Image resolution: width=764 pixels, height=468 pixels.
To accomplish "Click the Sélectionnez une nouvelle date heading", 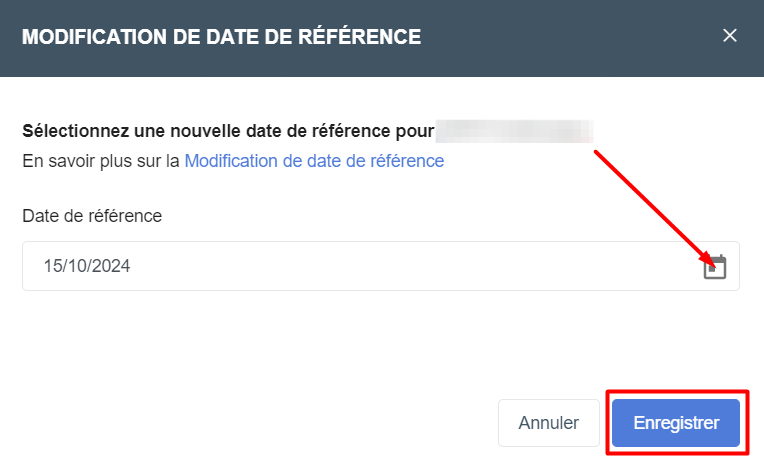I will pos(228,131).
